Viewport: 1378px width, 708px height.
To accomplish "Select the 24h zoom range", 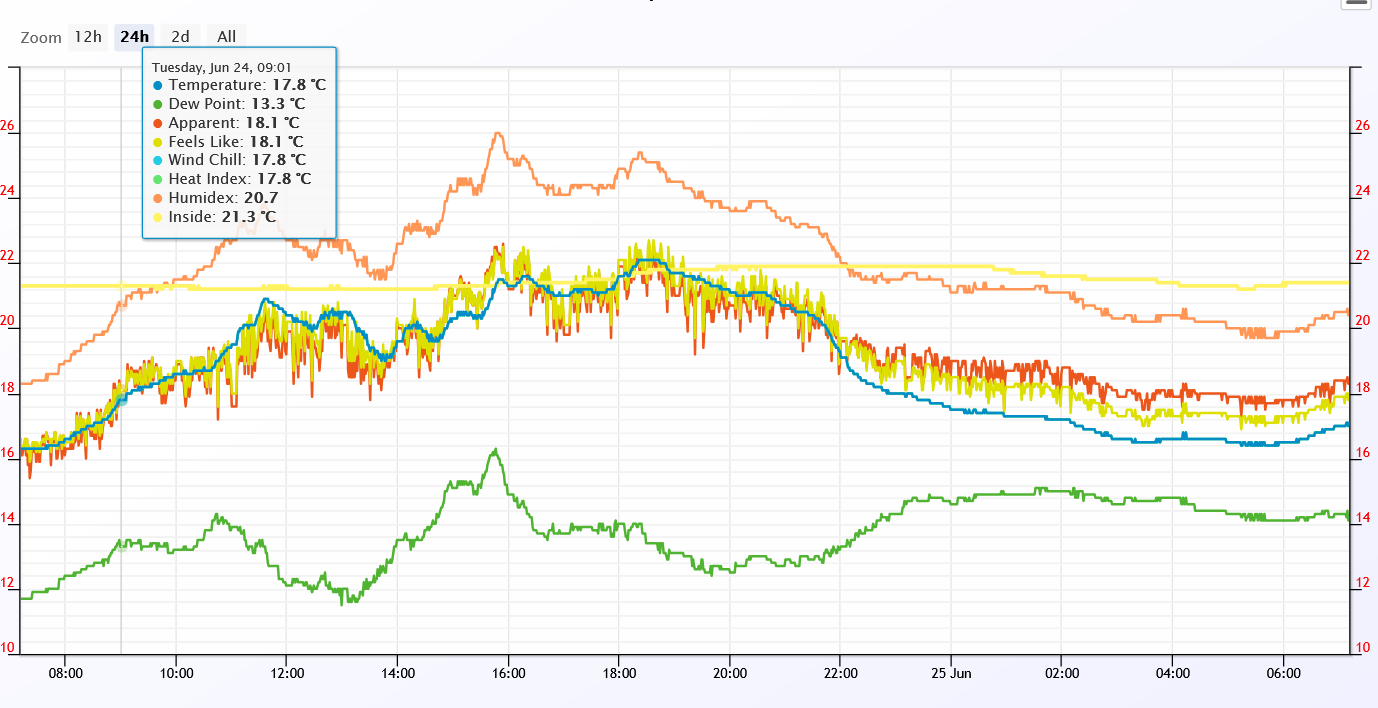I will point(134,37).
